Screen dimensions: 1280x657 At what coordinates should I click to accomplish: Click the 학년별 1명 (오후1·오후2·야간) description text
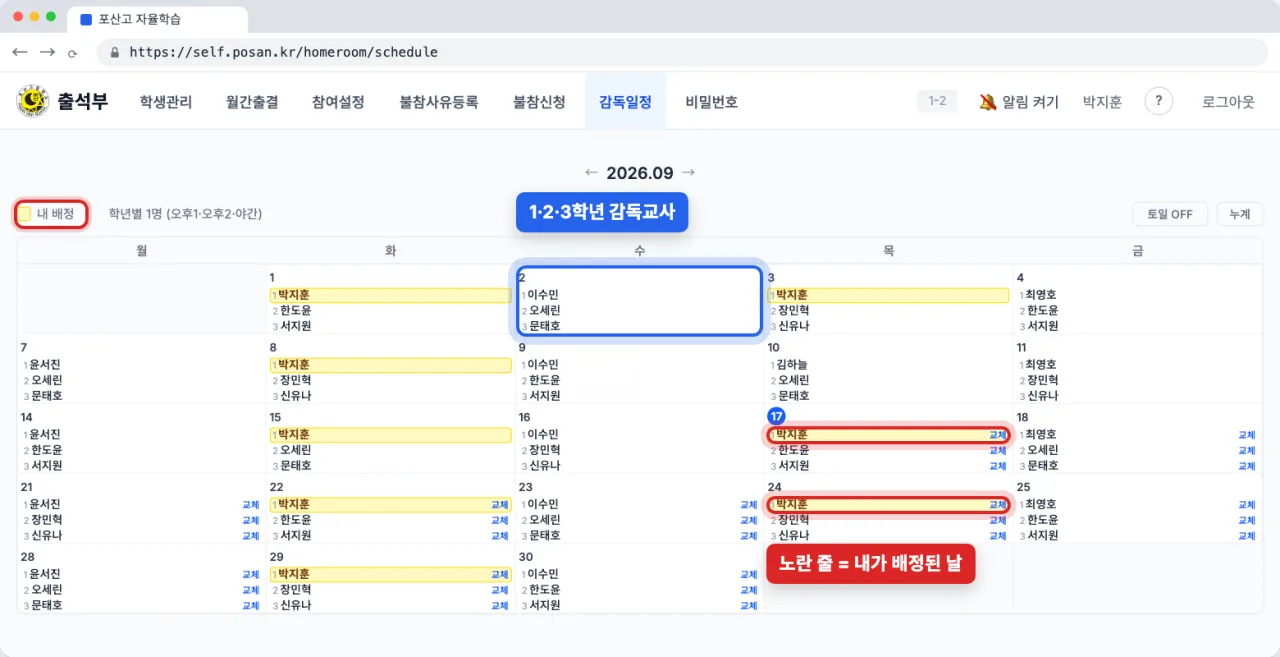[x=185, y=214]
